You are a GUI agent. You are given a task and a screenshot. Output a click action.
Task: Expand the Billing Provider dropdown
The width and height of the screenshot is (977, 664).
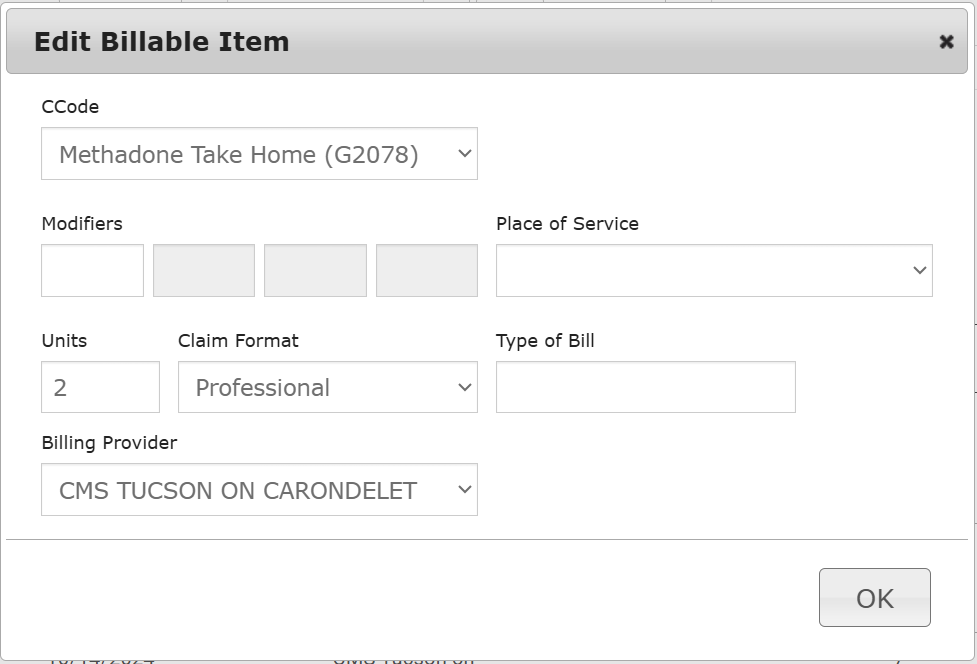point(259,490)
